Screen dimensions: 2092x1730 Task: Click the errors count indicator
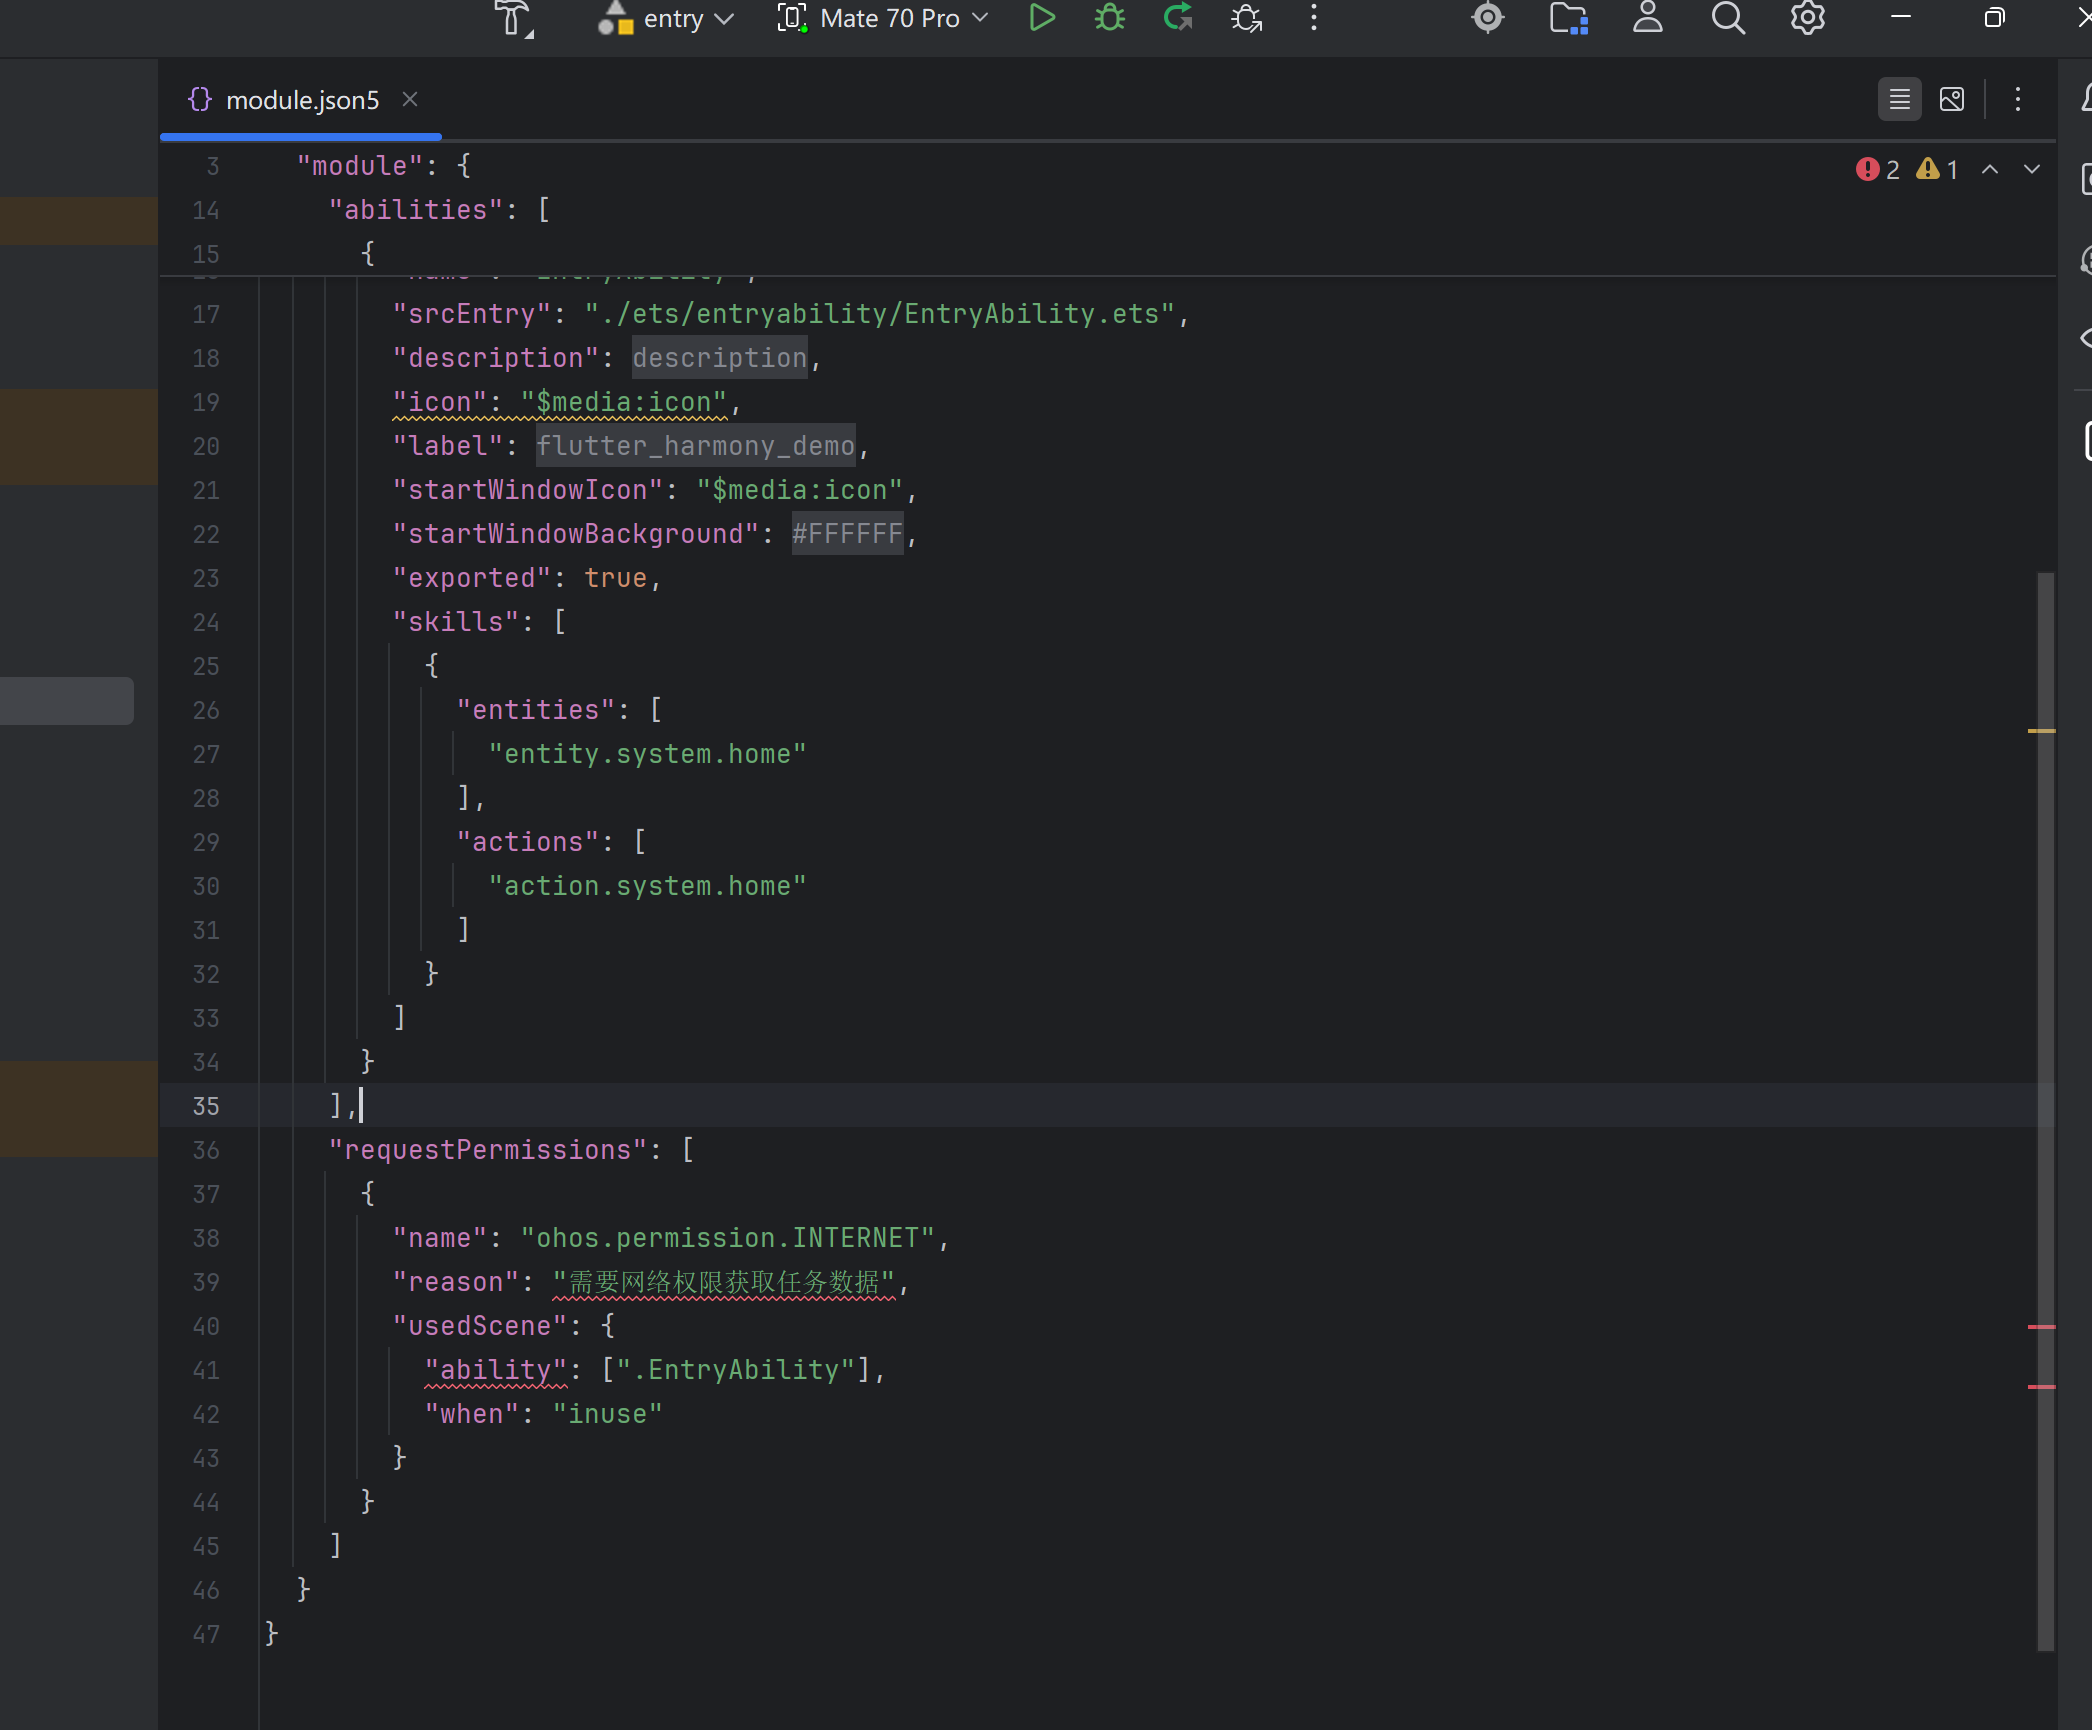coord(1878,169)
